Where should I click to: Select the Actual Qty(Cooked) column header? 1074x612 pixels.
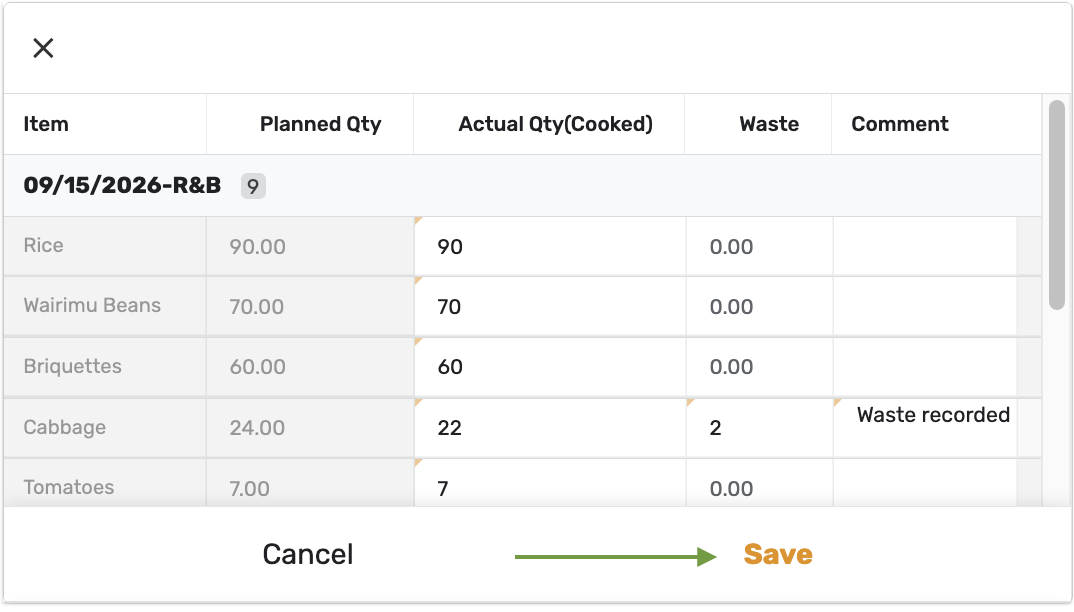(x=549, y=124)
